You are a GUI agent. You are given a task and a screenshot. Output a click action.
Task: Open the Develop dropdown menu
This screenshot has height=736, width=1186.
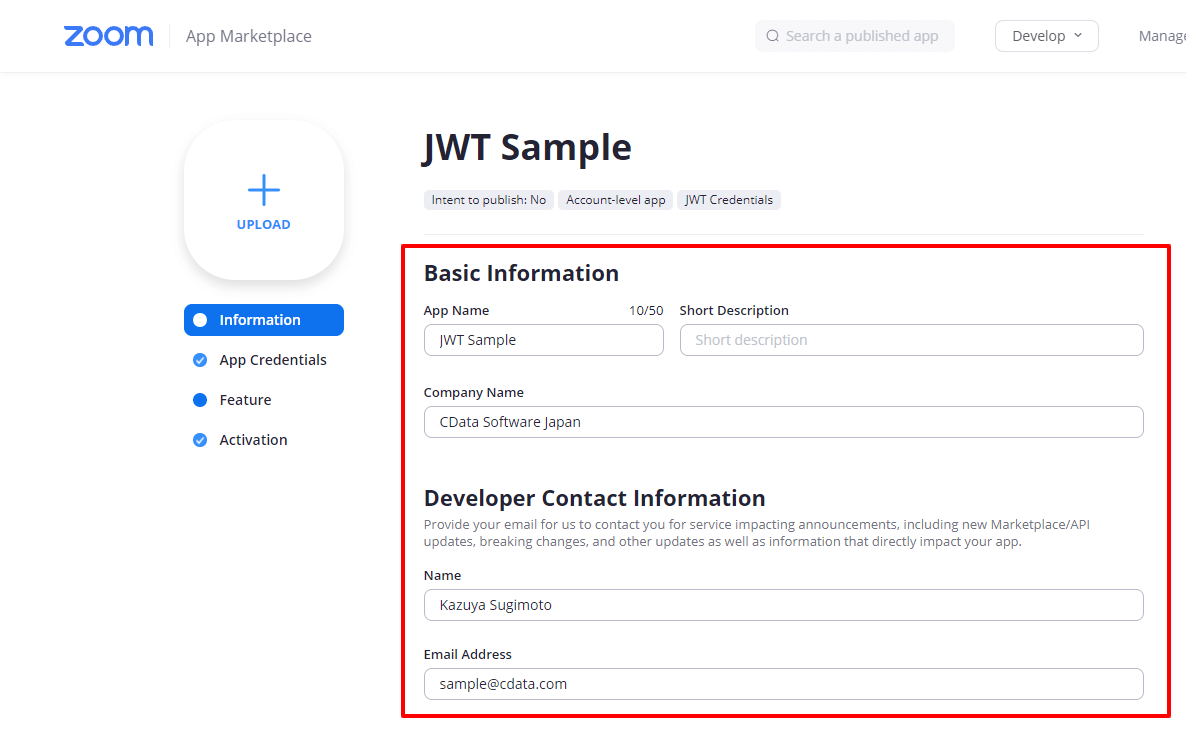pyautogui.click(x=1046, y=36)
